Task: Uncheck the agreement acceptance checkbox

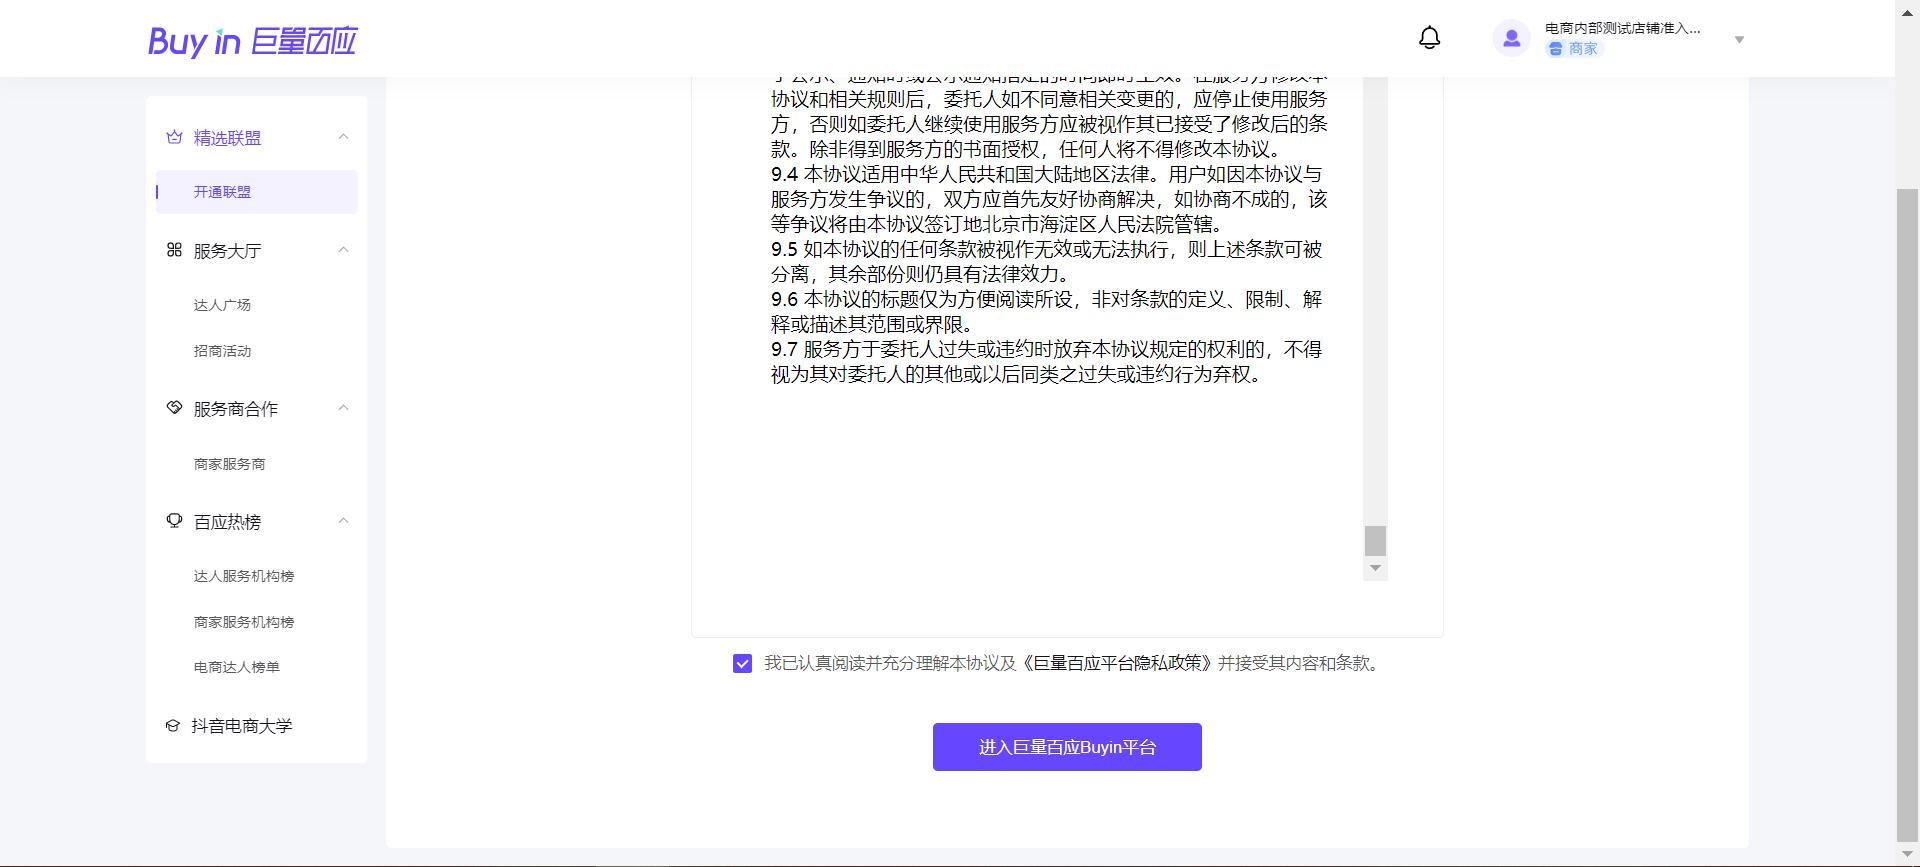Action: pyautogui.click(x=742, y=664)
